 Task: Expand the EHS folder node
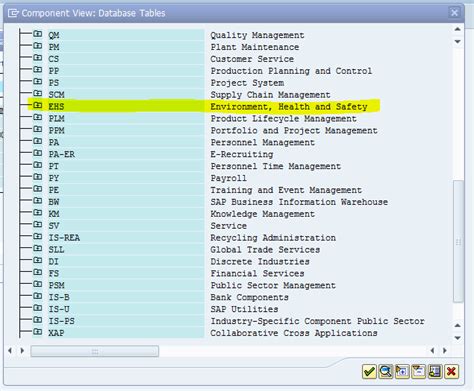click(38, 105)
